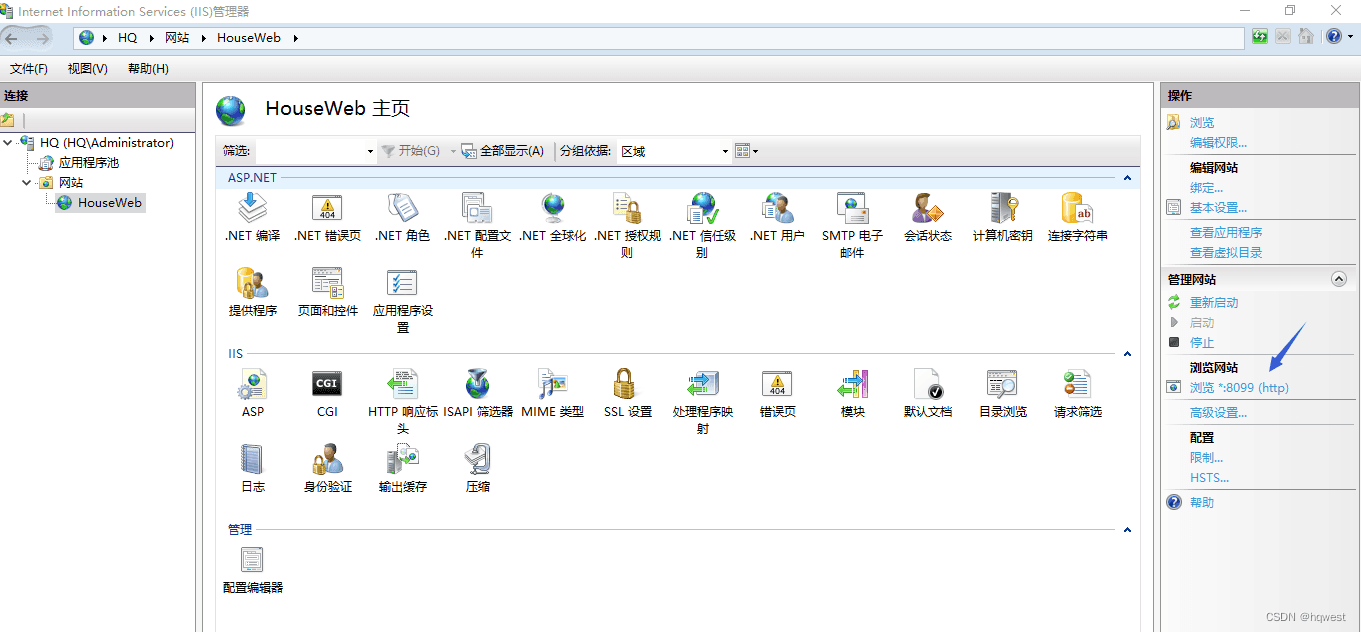Open the .NET 授权规则 feature
Viewport: 1361px width, 632px height.
pos(627,226)
